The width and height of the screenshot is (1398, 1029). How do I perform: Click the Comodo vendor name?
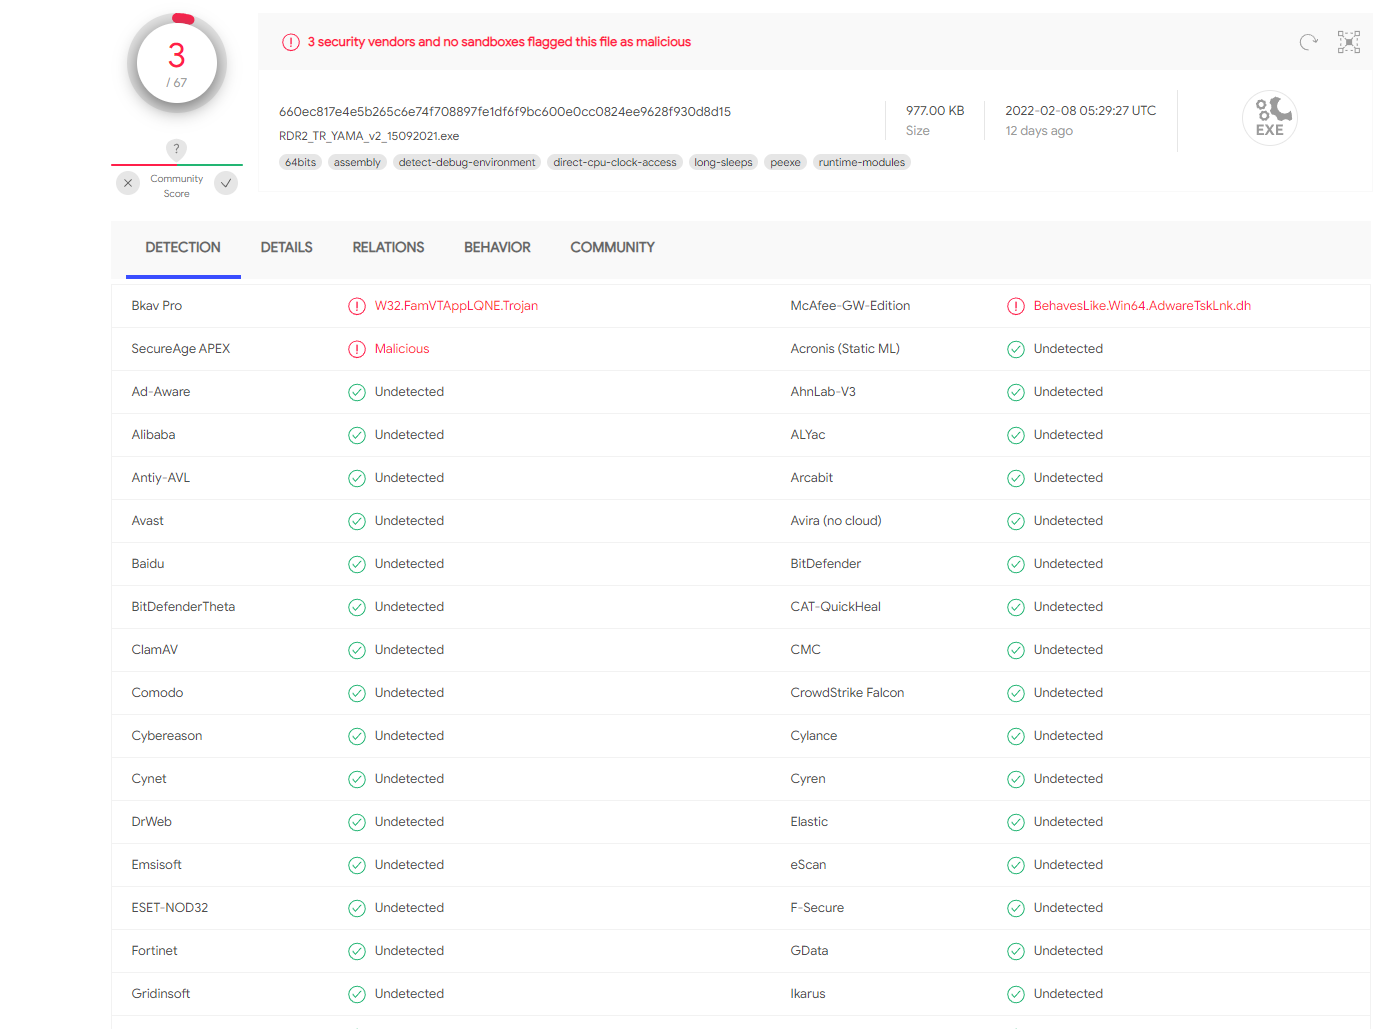click(x=157, y=693)
